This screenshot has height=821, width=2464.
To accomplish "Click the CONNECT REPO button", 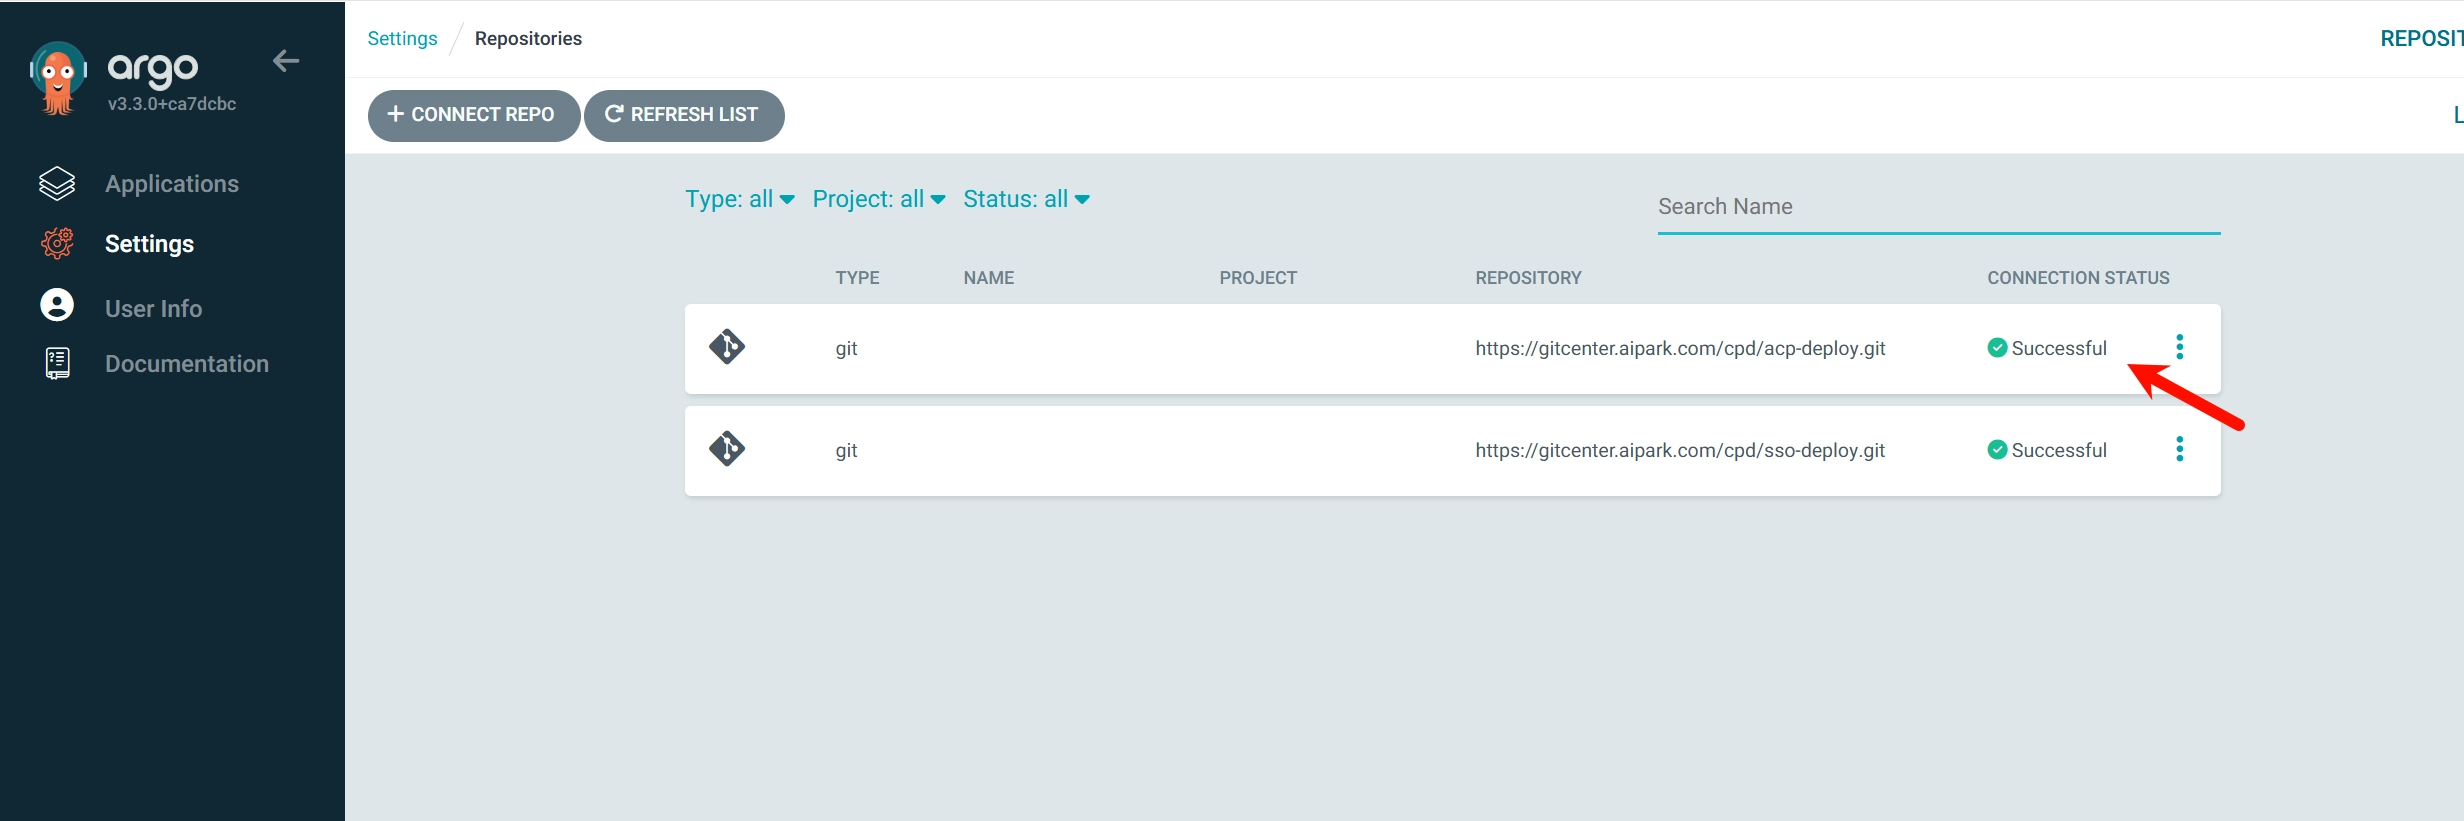I will [x=473, y=115].
